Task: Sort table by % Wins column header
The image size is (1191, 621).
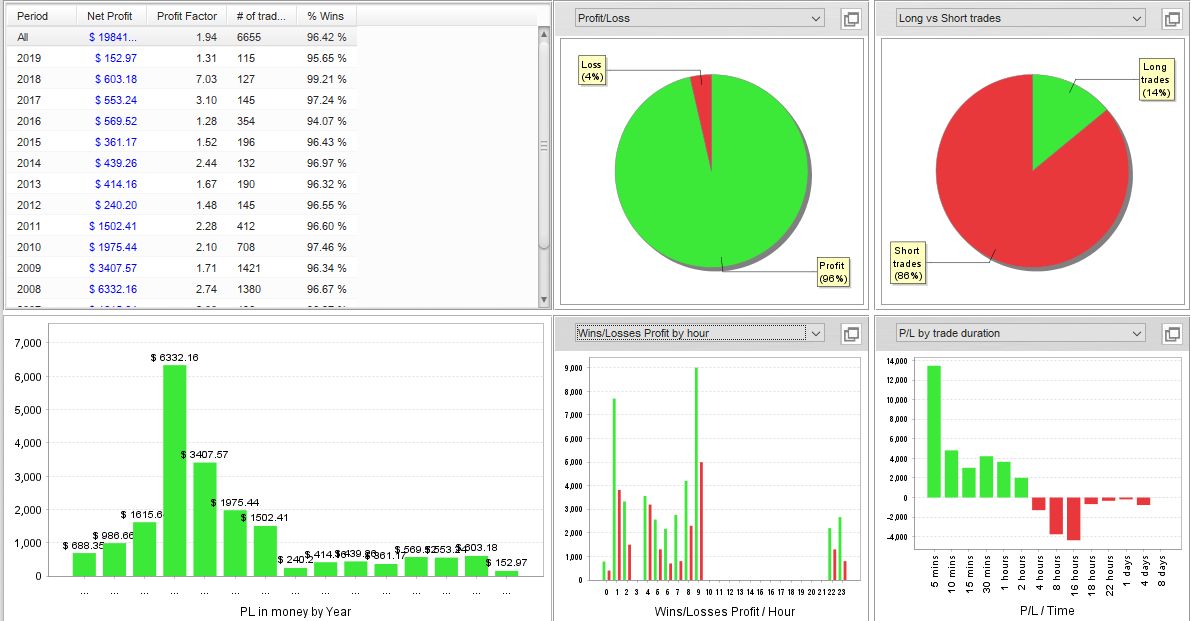Action: (326, 16)
